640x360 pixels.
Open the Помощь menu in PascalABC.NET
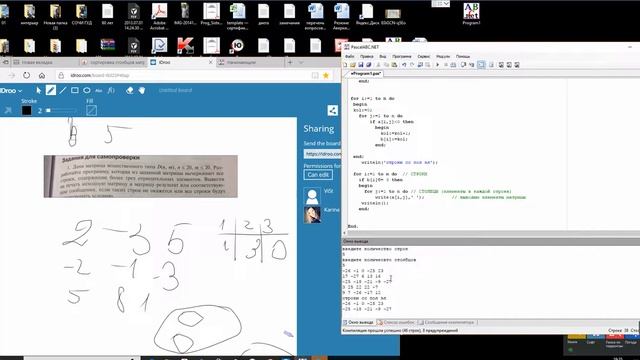tap(463, 56)
